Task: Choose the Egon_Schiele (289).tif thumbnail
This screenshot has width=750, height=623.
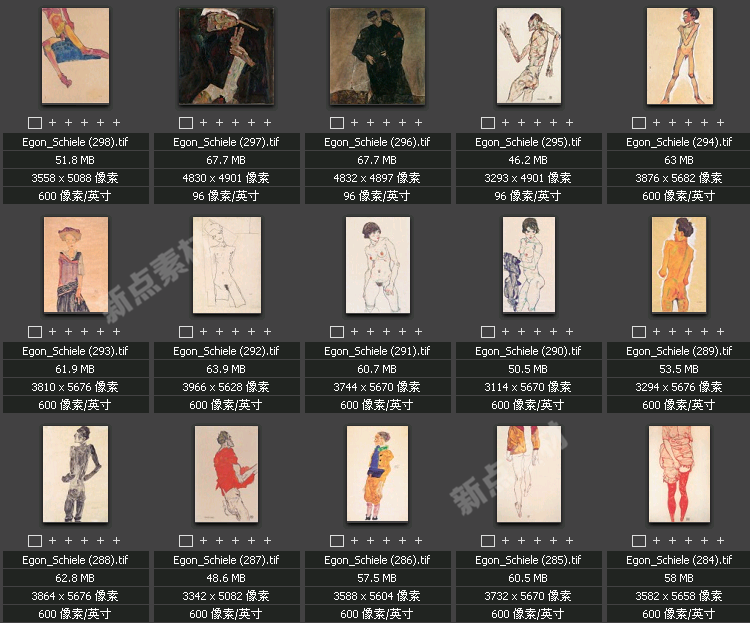Action: [x=679, y=265]
